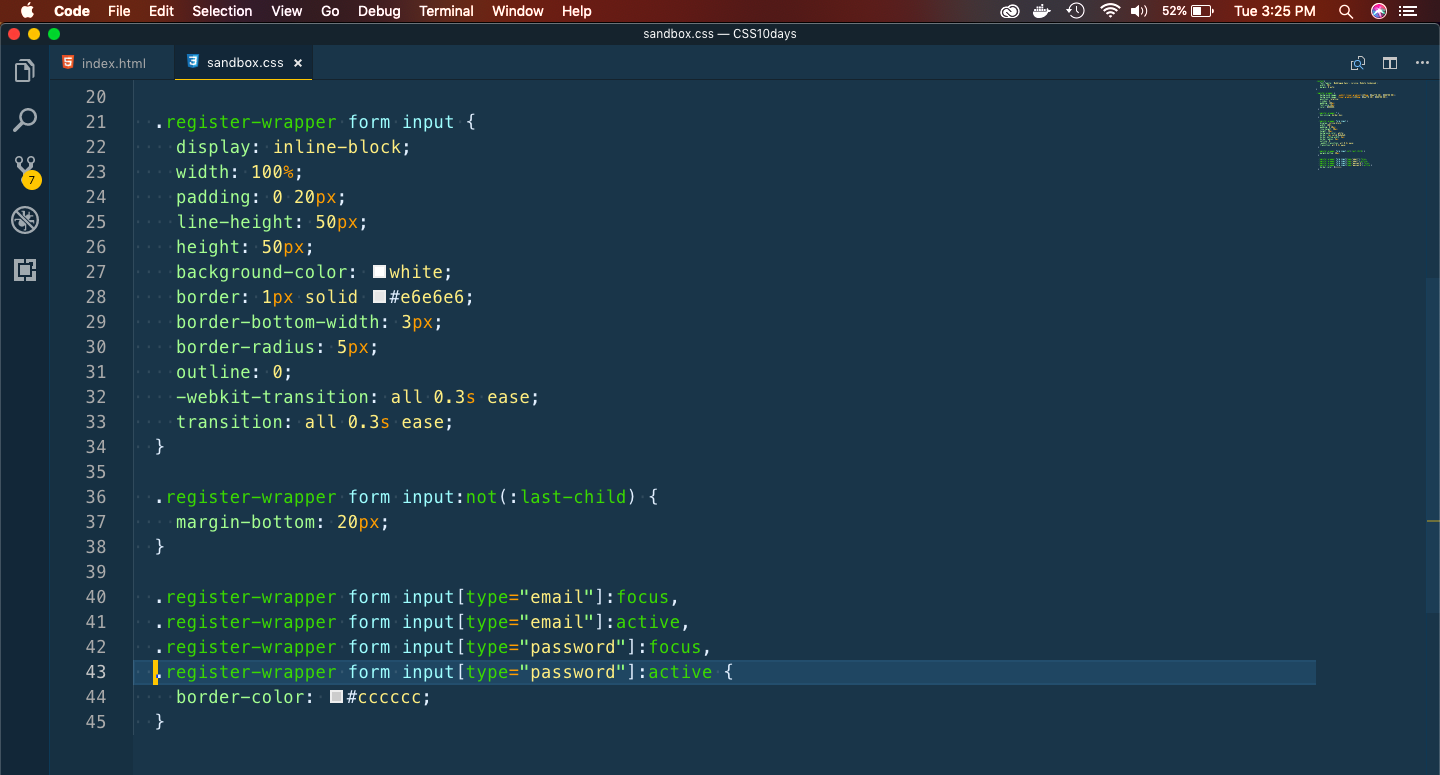Close the sandbox.css tab
1440x775 pixels.
coord(298,63)
